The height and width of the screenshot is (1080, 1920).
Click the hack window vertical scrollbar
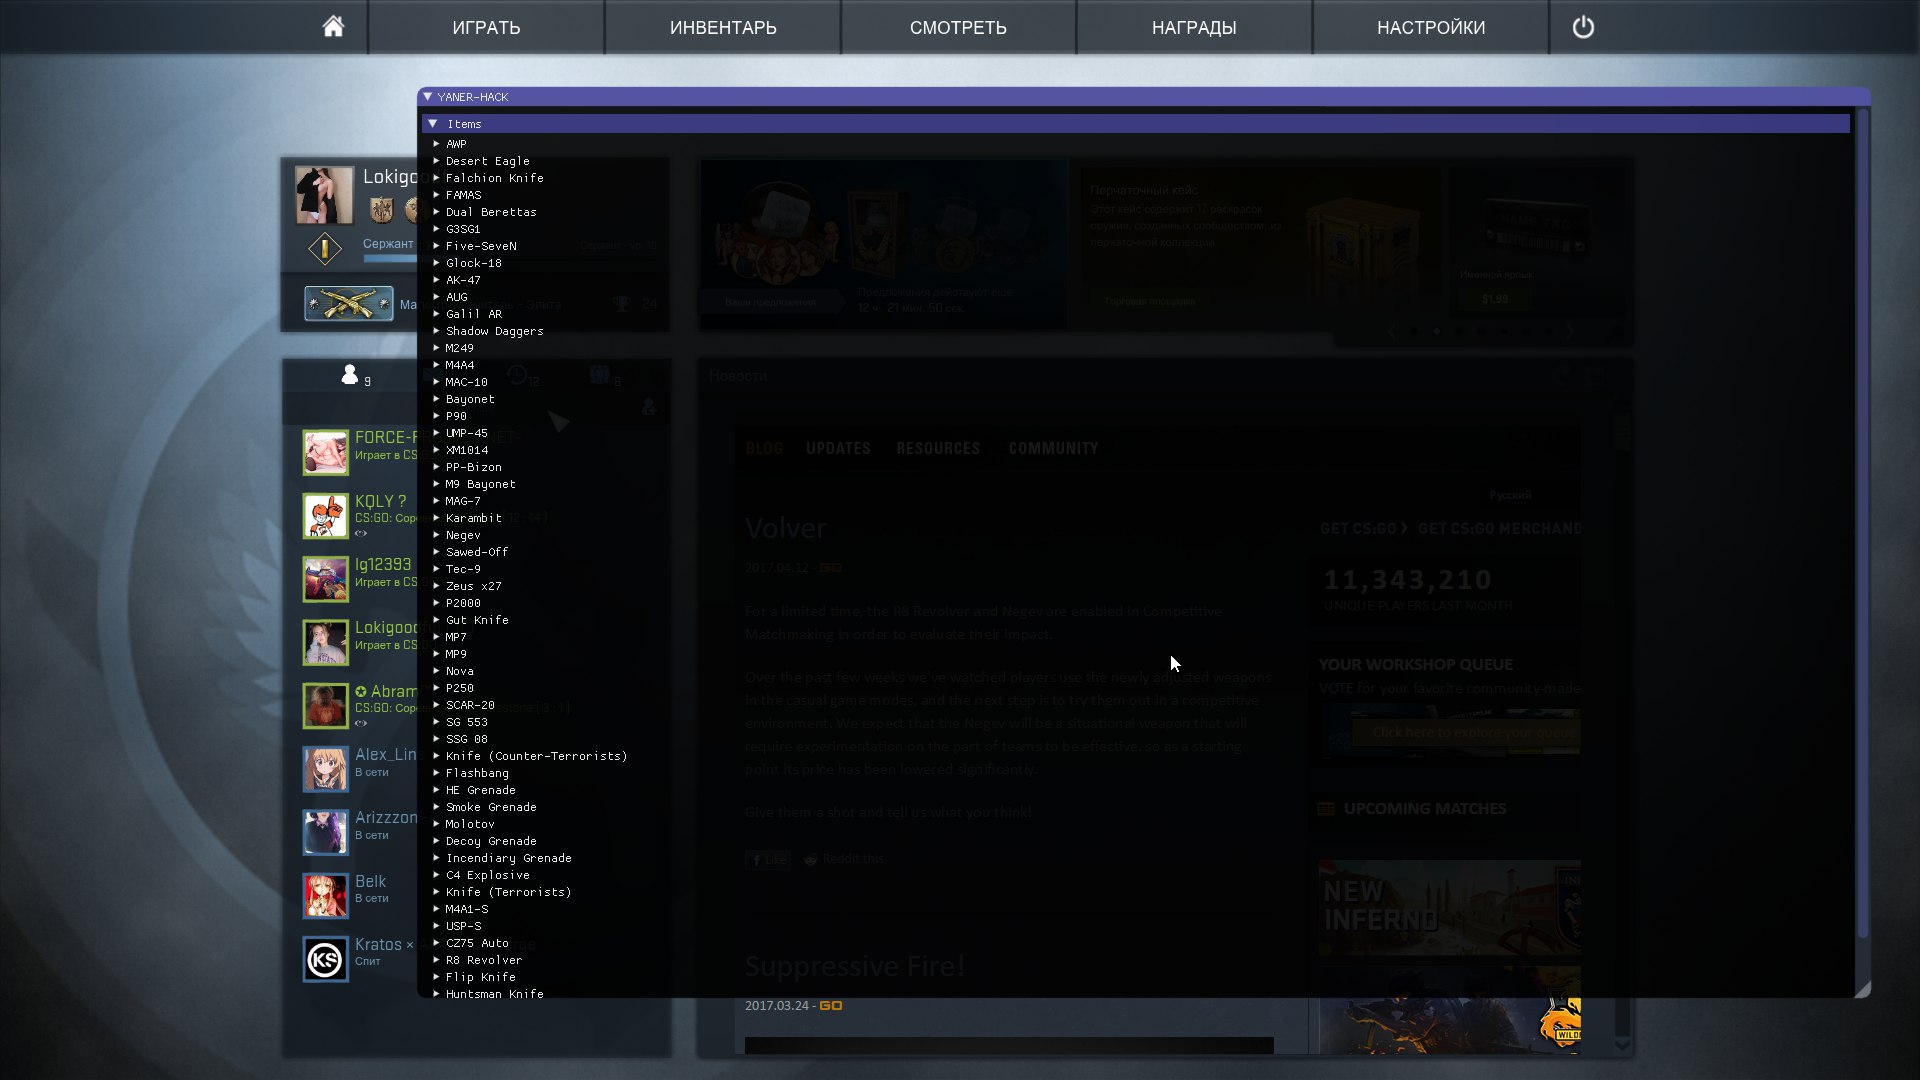click(x=1862, y=520)
